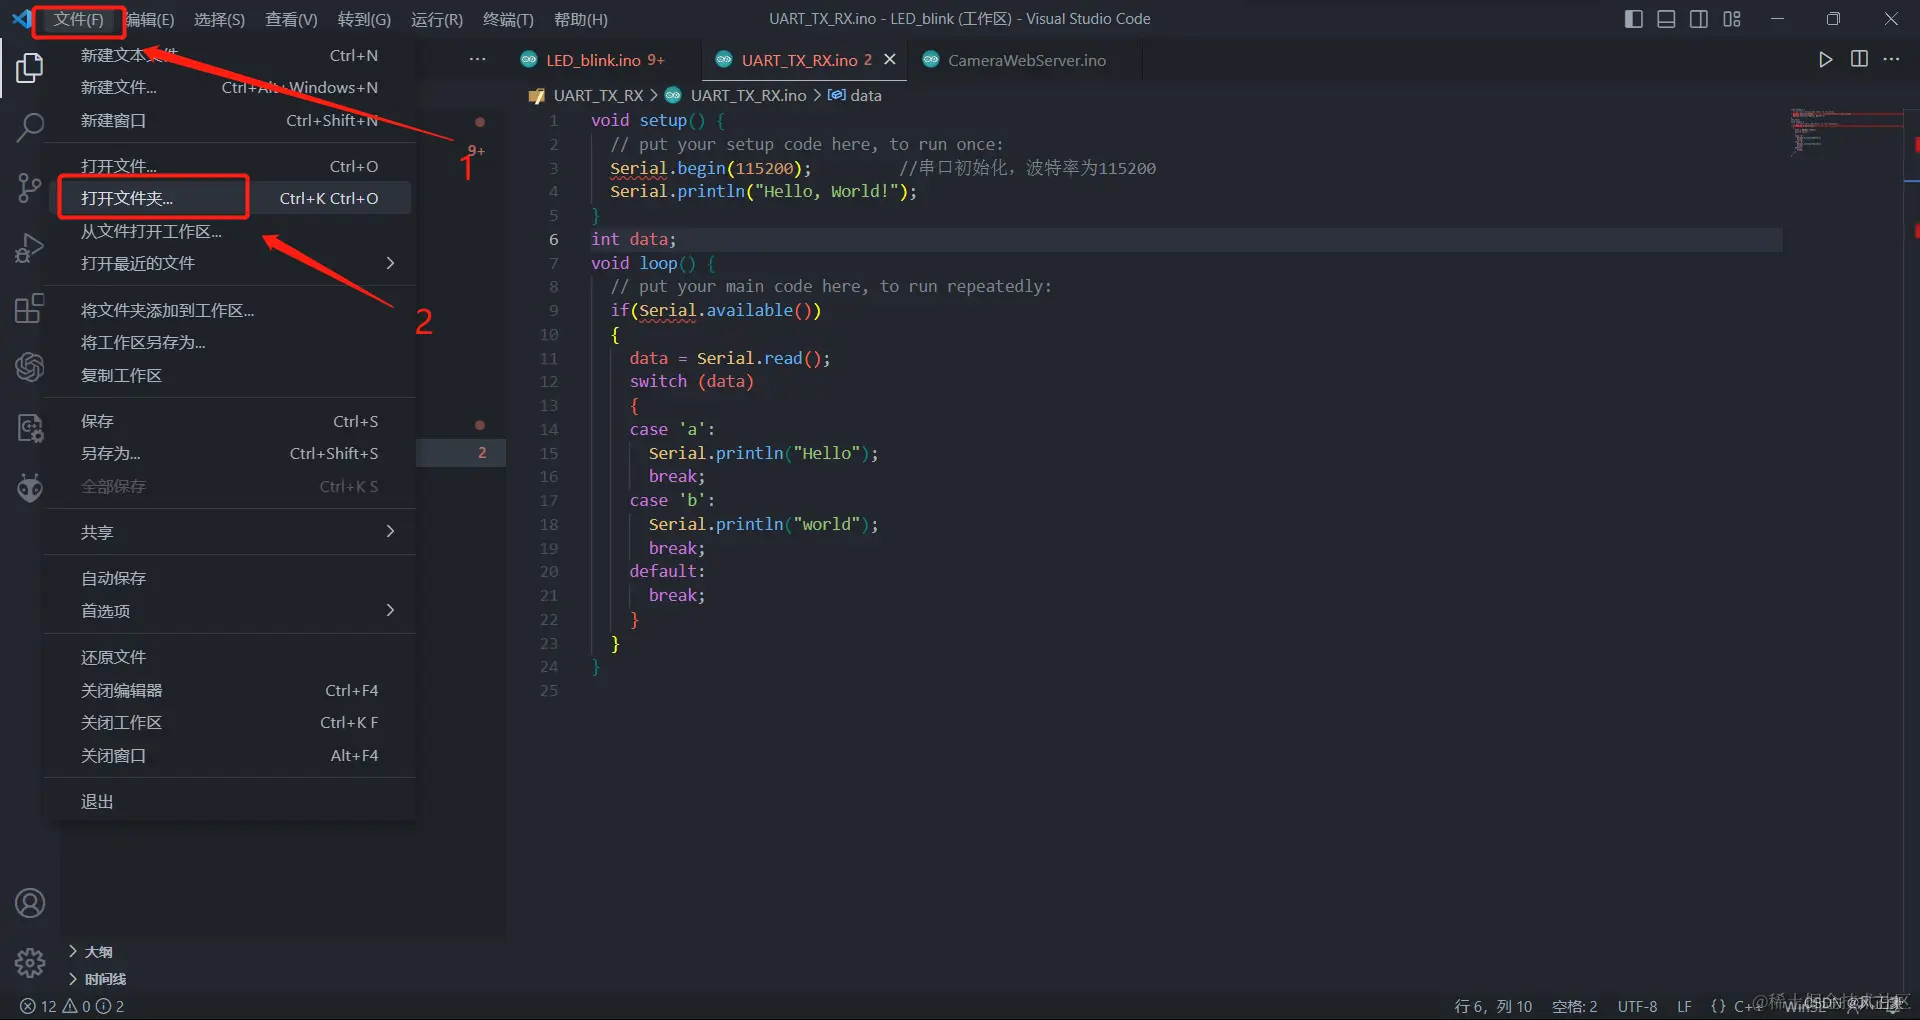Open Customize Layout in the title bar

(1732, 19)
